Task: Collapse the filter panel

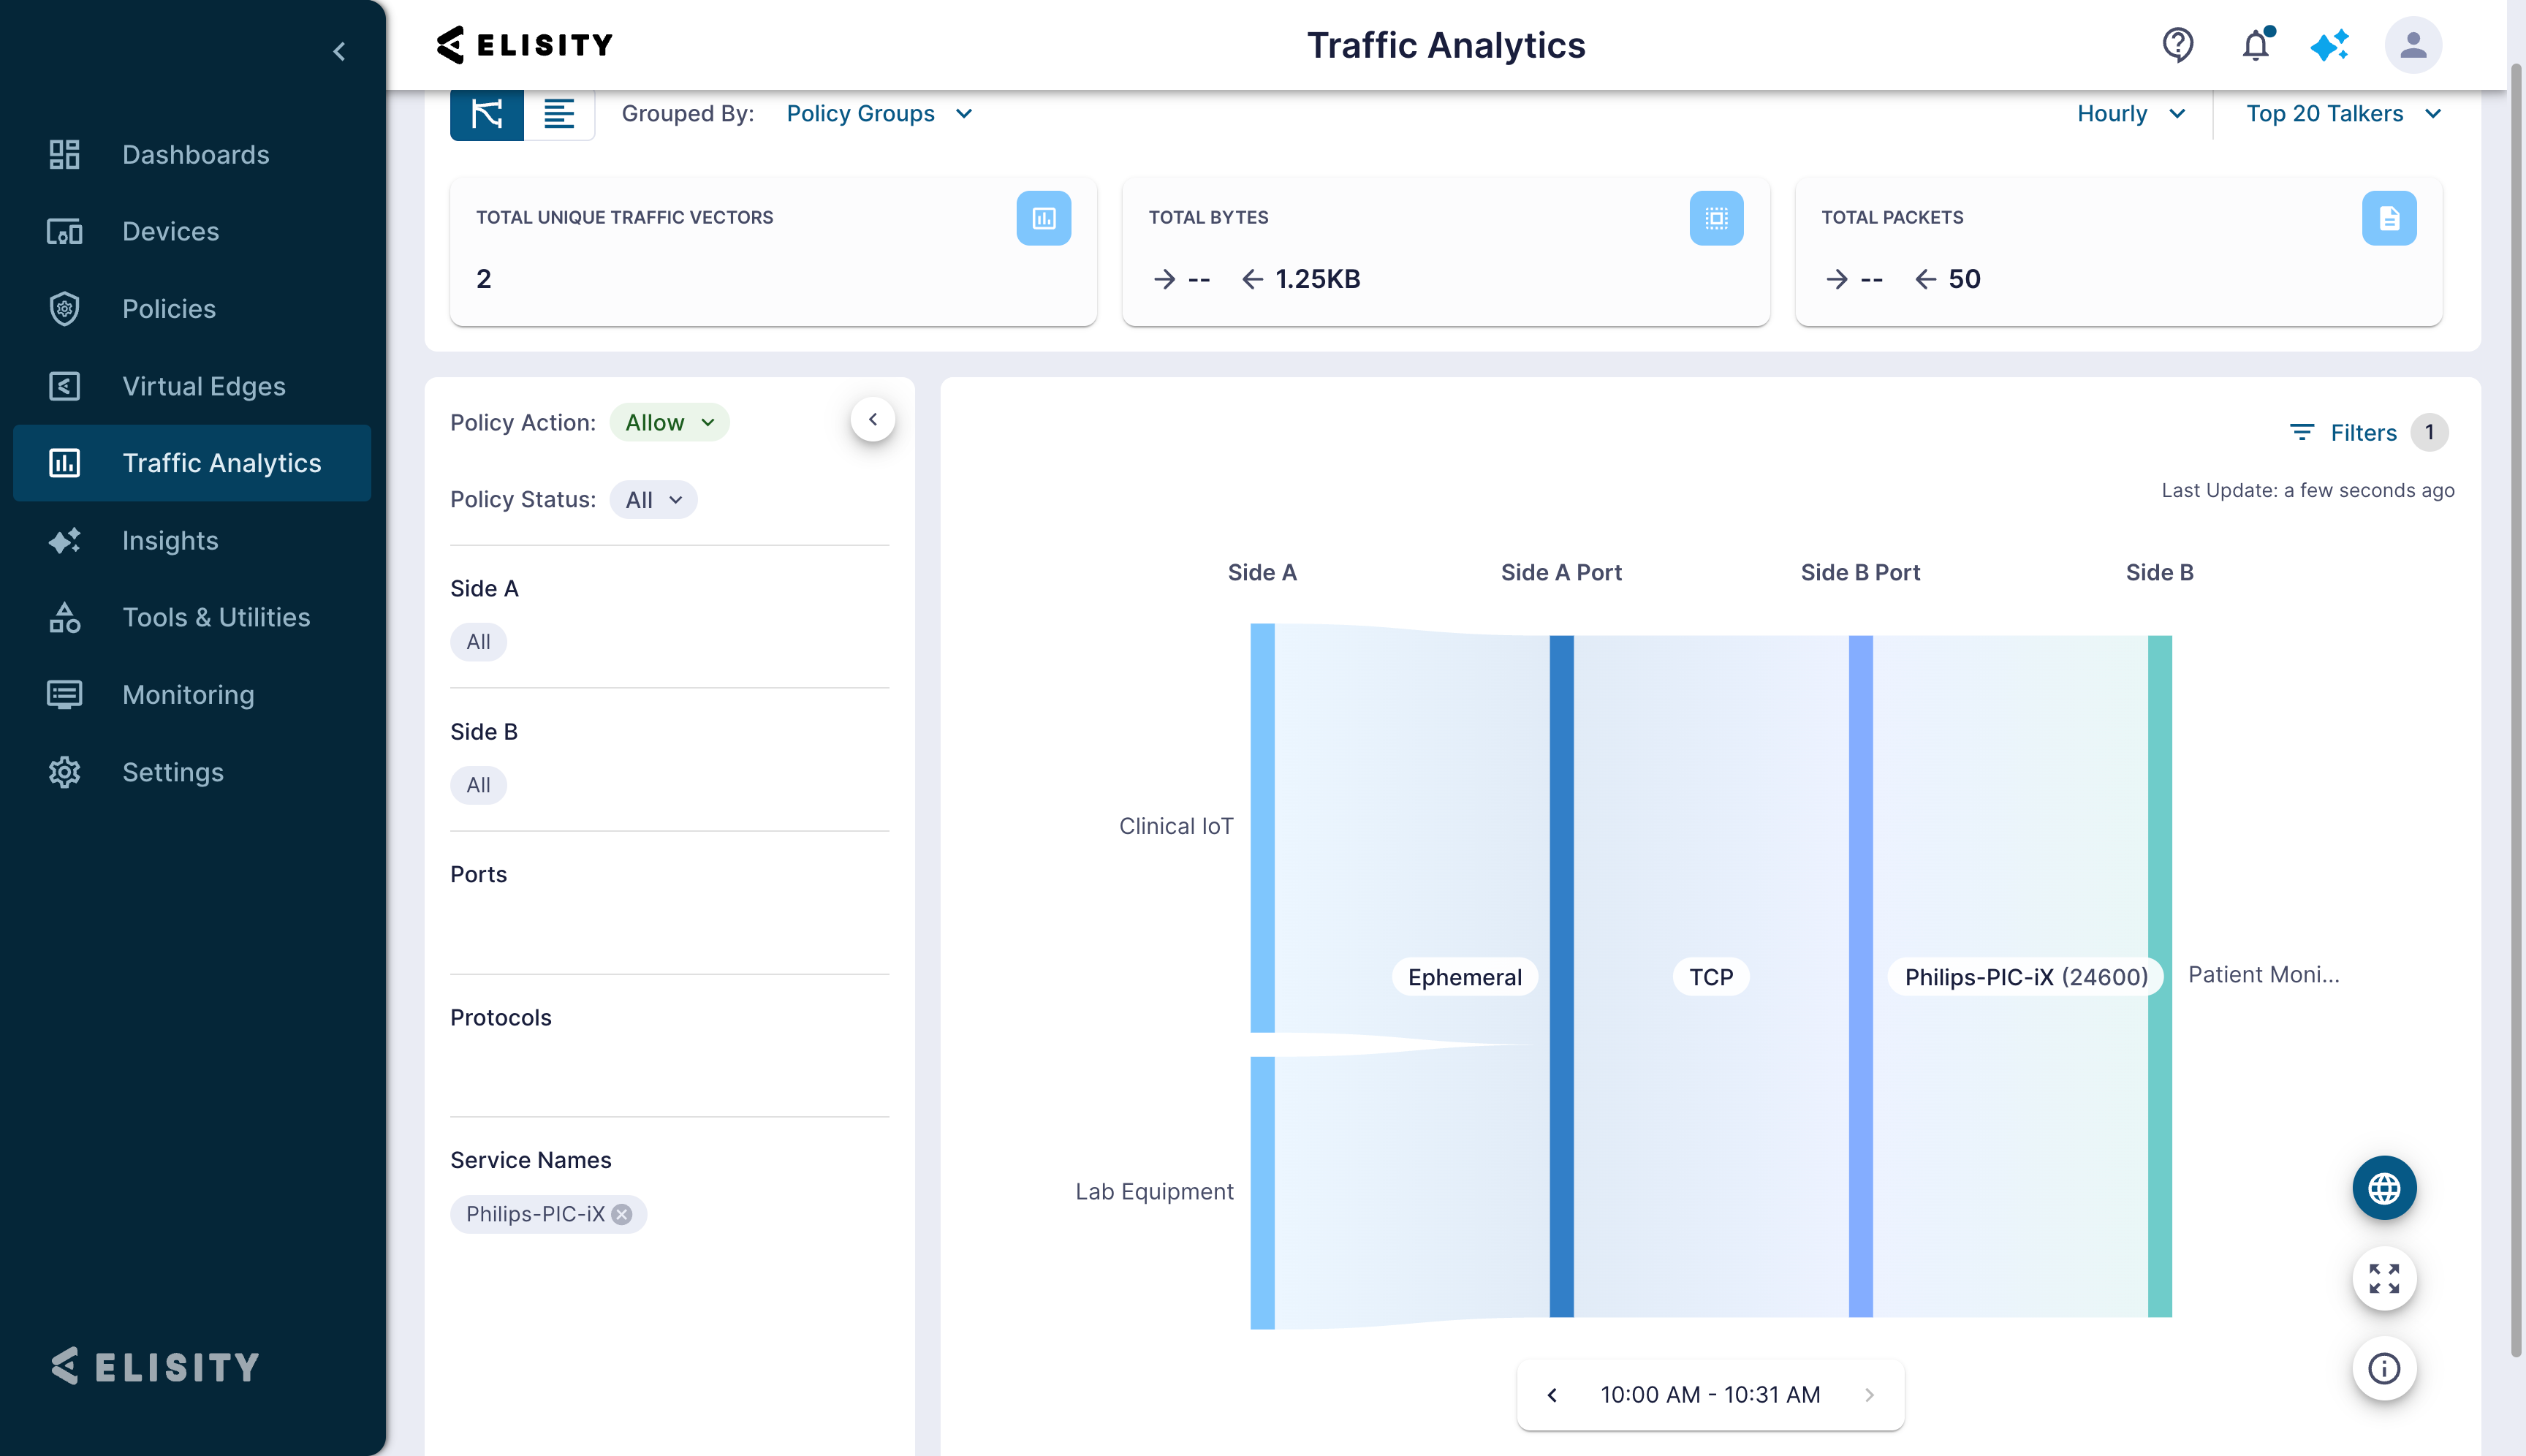Action: (x=873, y=420)
